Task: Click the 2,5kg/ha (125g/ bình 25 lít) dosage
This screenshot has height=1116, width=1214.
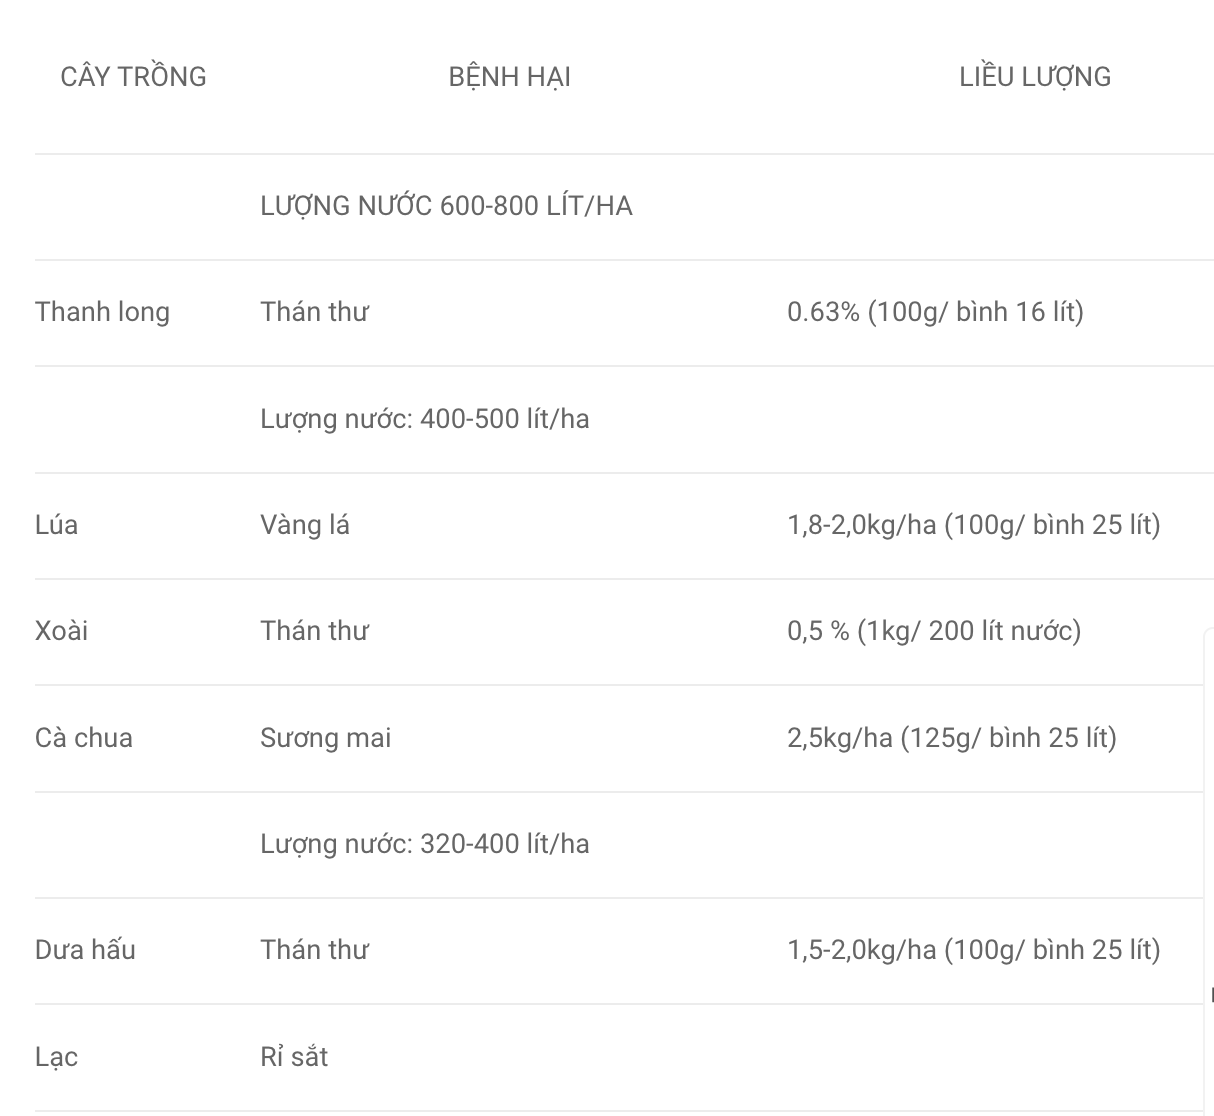Action: (951, 738)
